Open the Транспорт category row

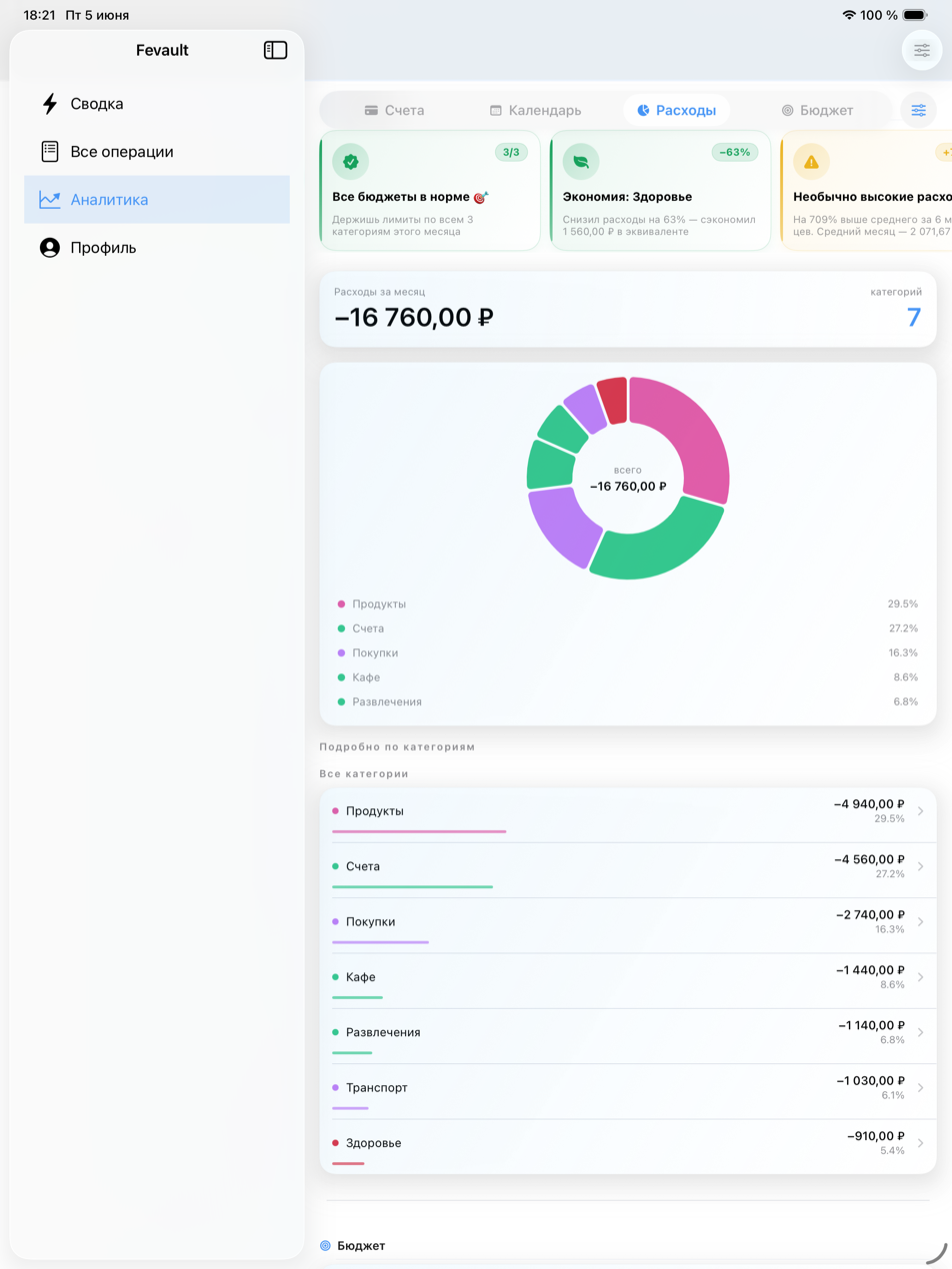[628, 1091]
